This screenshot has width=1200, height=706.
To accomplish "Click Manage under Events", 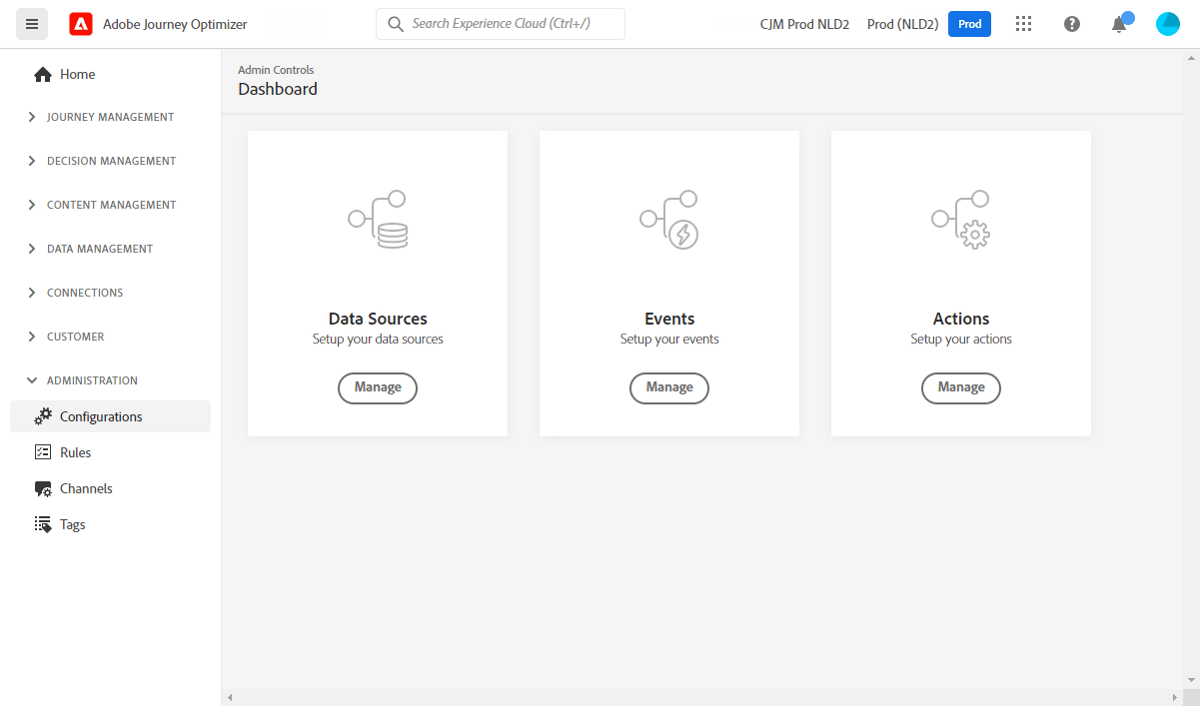I will pos(669,388).
